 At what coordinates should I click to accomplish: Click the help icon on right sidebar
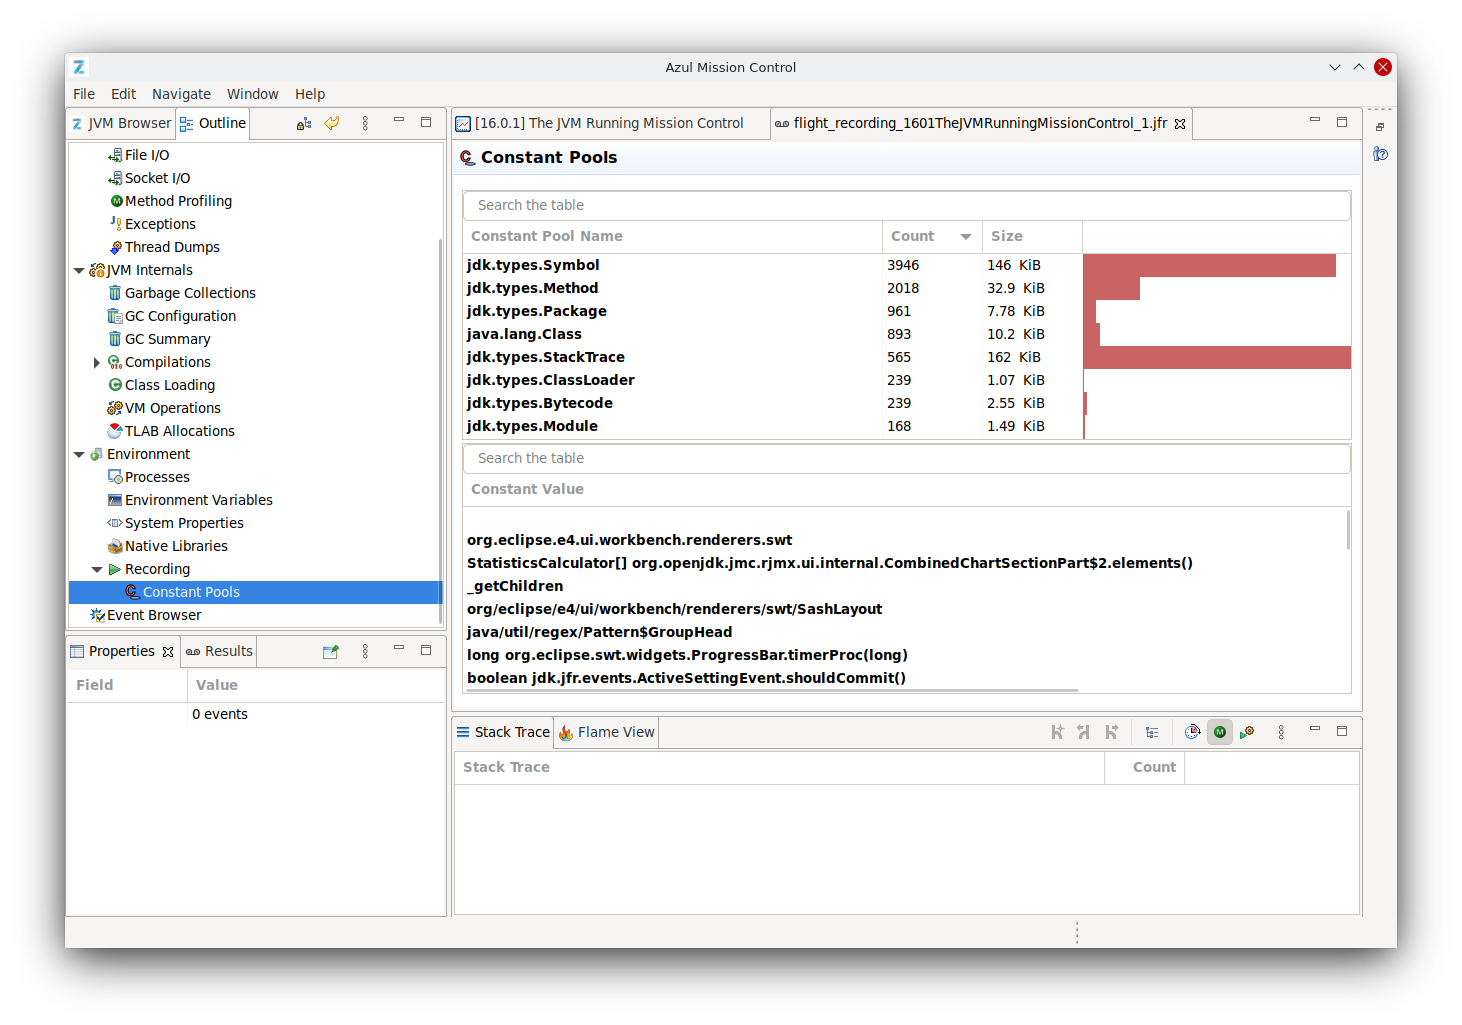coord(1381,154)
